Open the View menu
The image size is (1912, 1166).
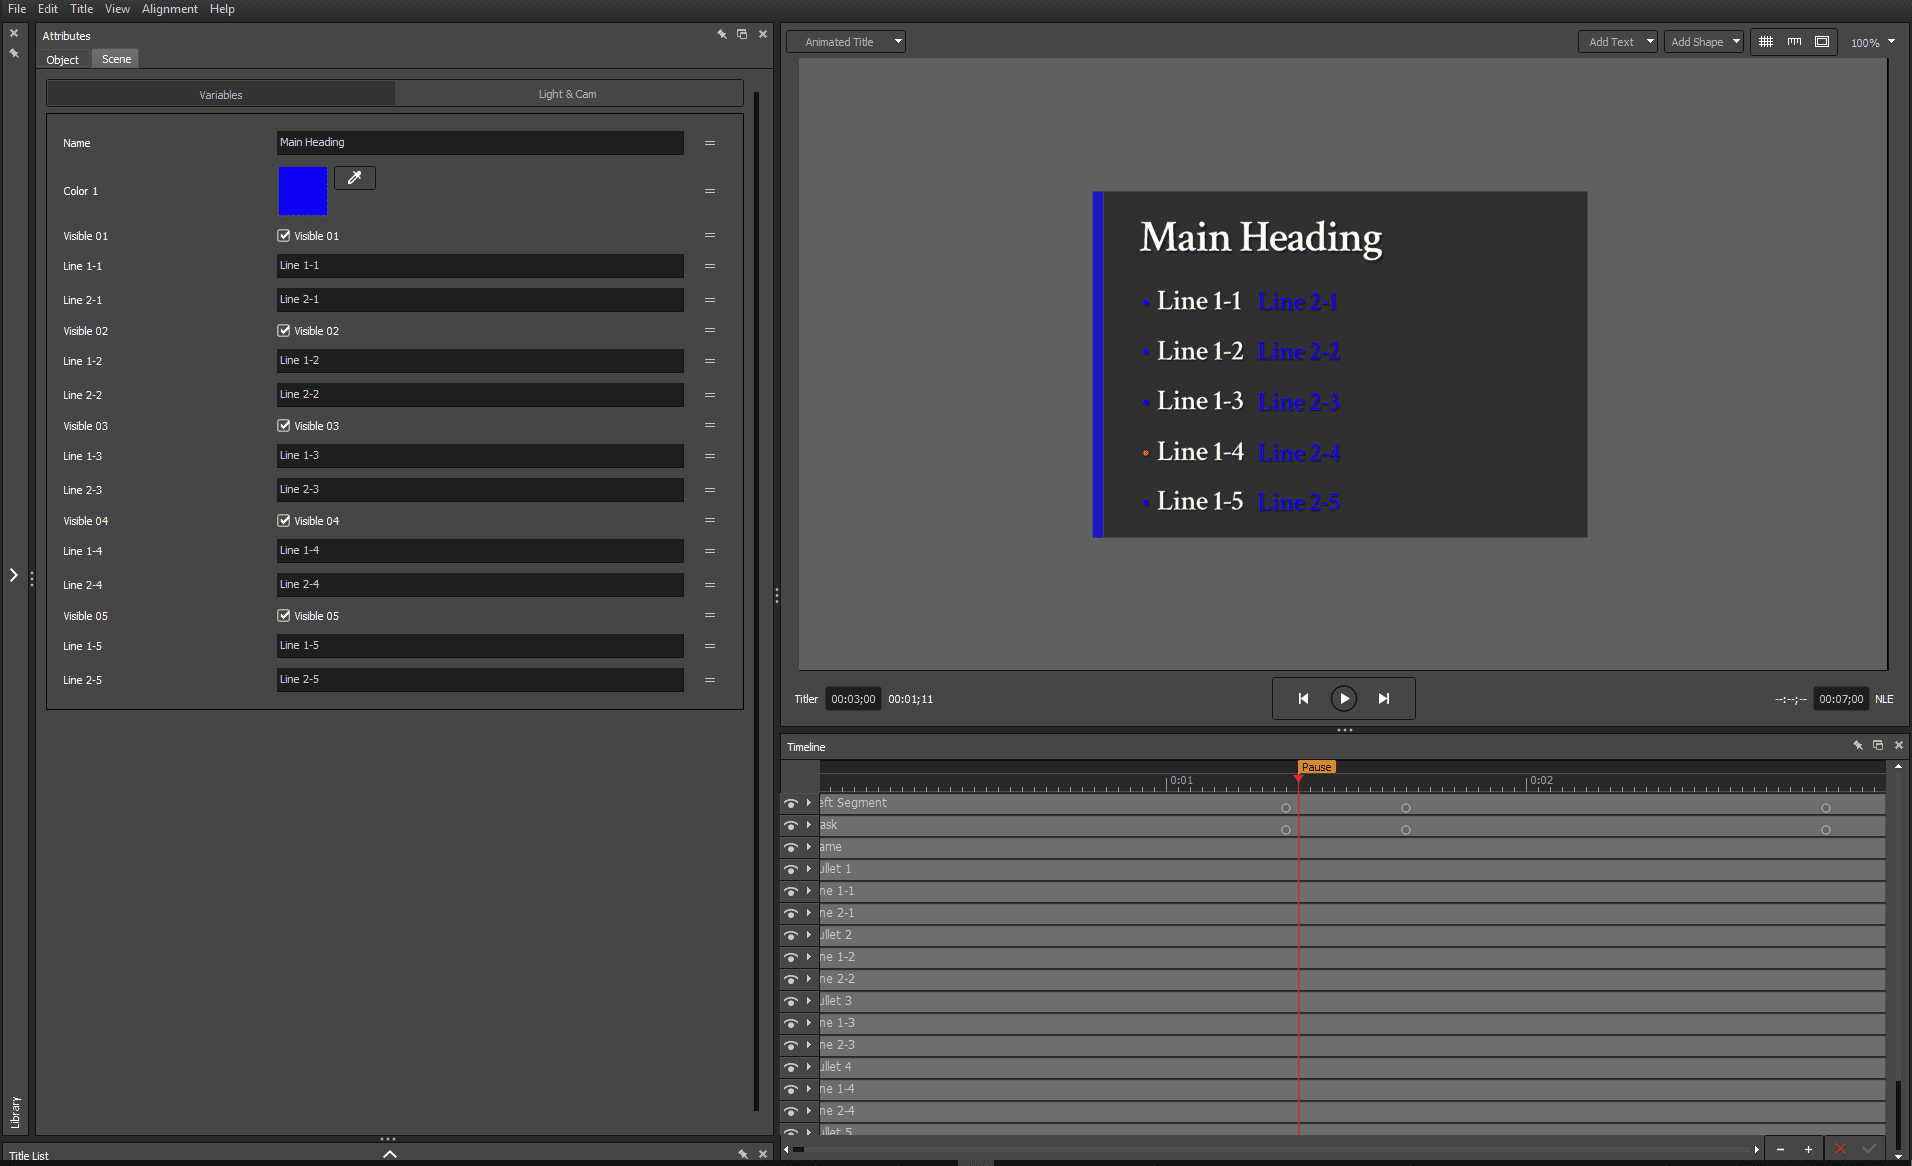117,9
